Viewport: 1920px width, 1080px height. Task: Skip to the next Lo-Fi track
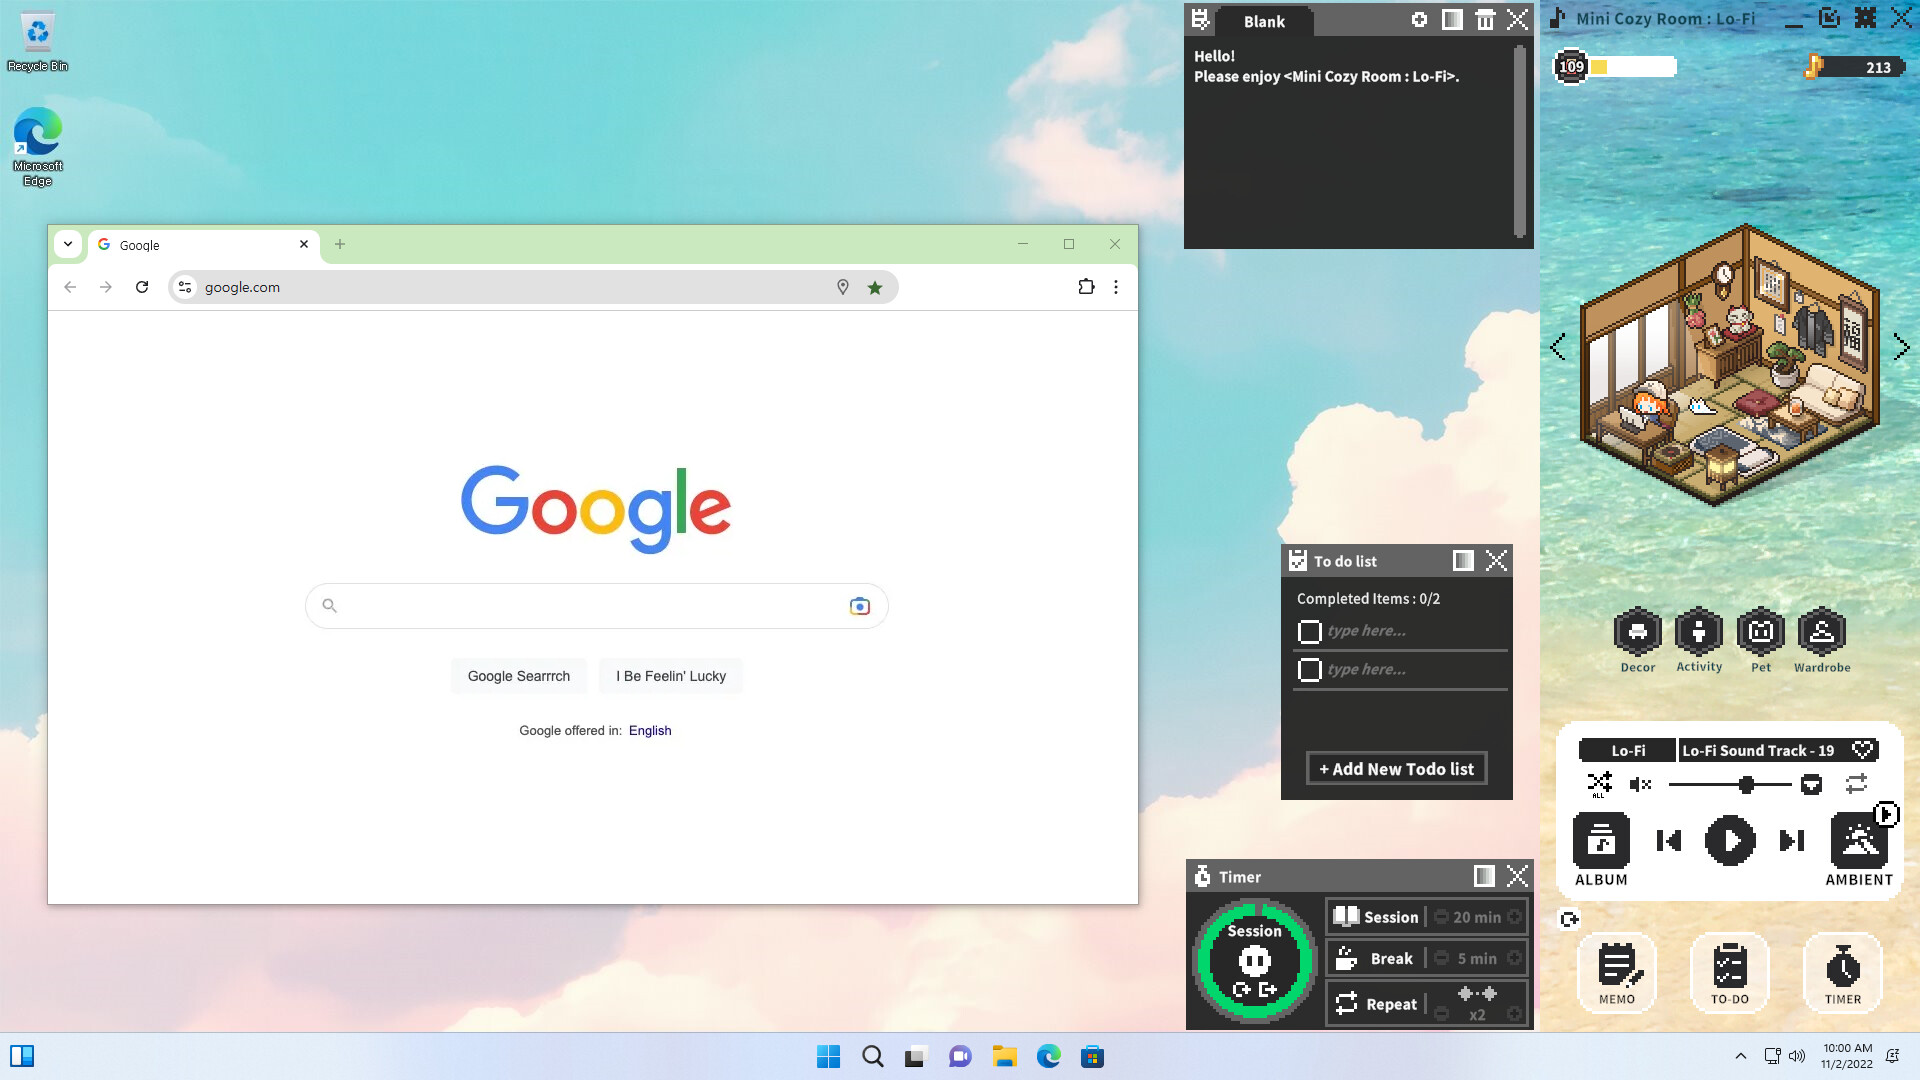[1790, 841]
